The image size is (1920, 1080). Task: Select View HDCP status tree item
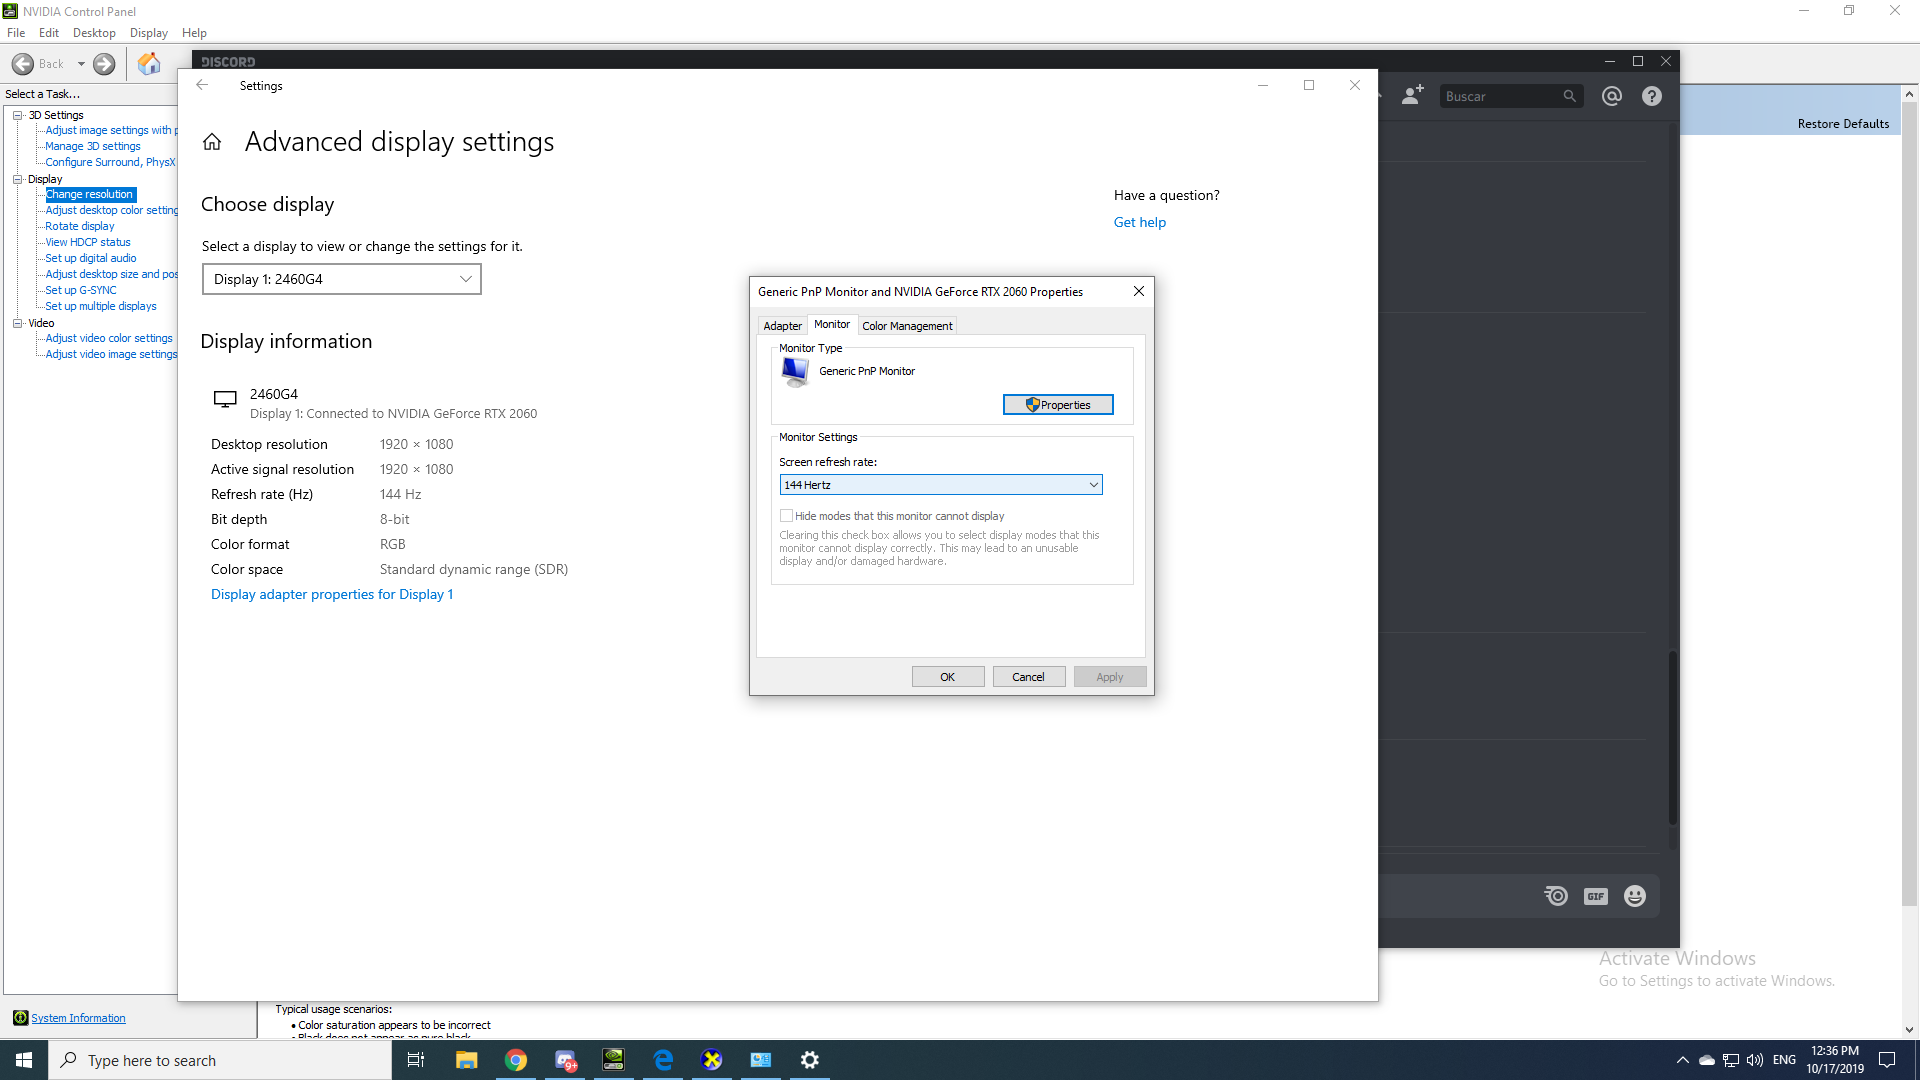pyautogui.click(x=87, y=242)
